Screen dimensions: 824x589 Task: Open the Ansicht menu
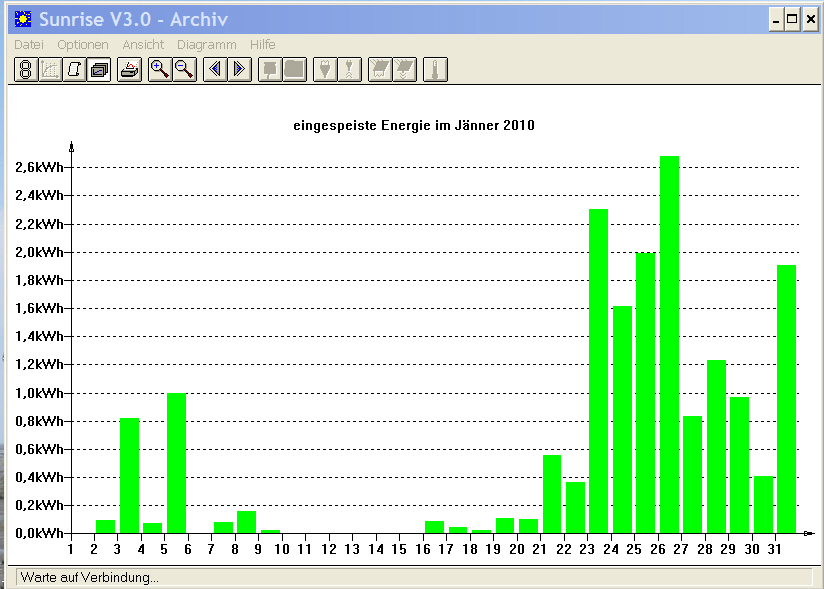[143, 45]
